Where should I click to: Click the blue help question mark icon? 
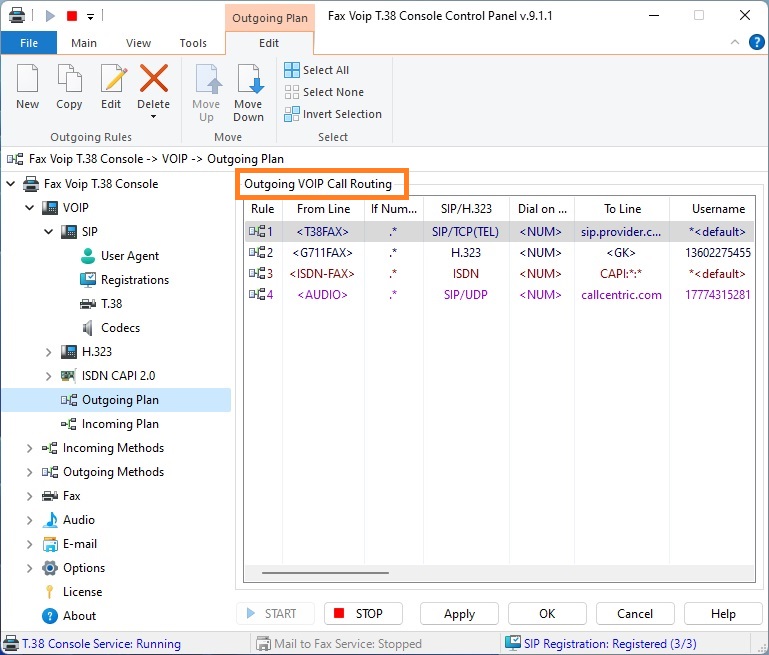click(x=757, y=42)
